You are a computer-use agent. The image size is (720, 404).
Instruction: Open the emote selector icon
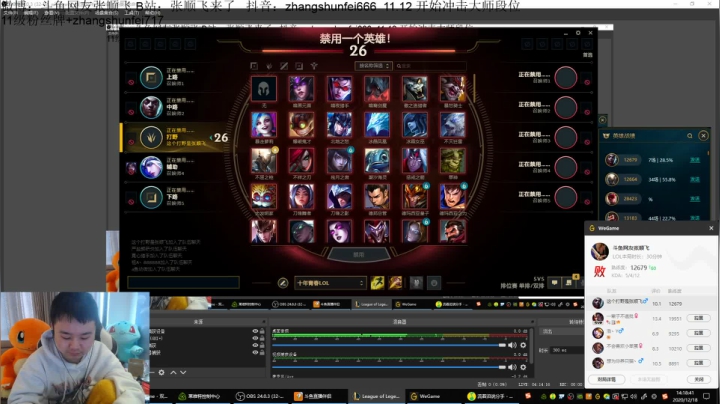click(434, 283)
